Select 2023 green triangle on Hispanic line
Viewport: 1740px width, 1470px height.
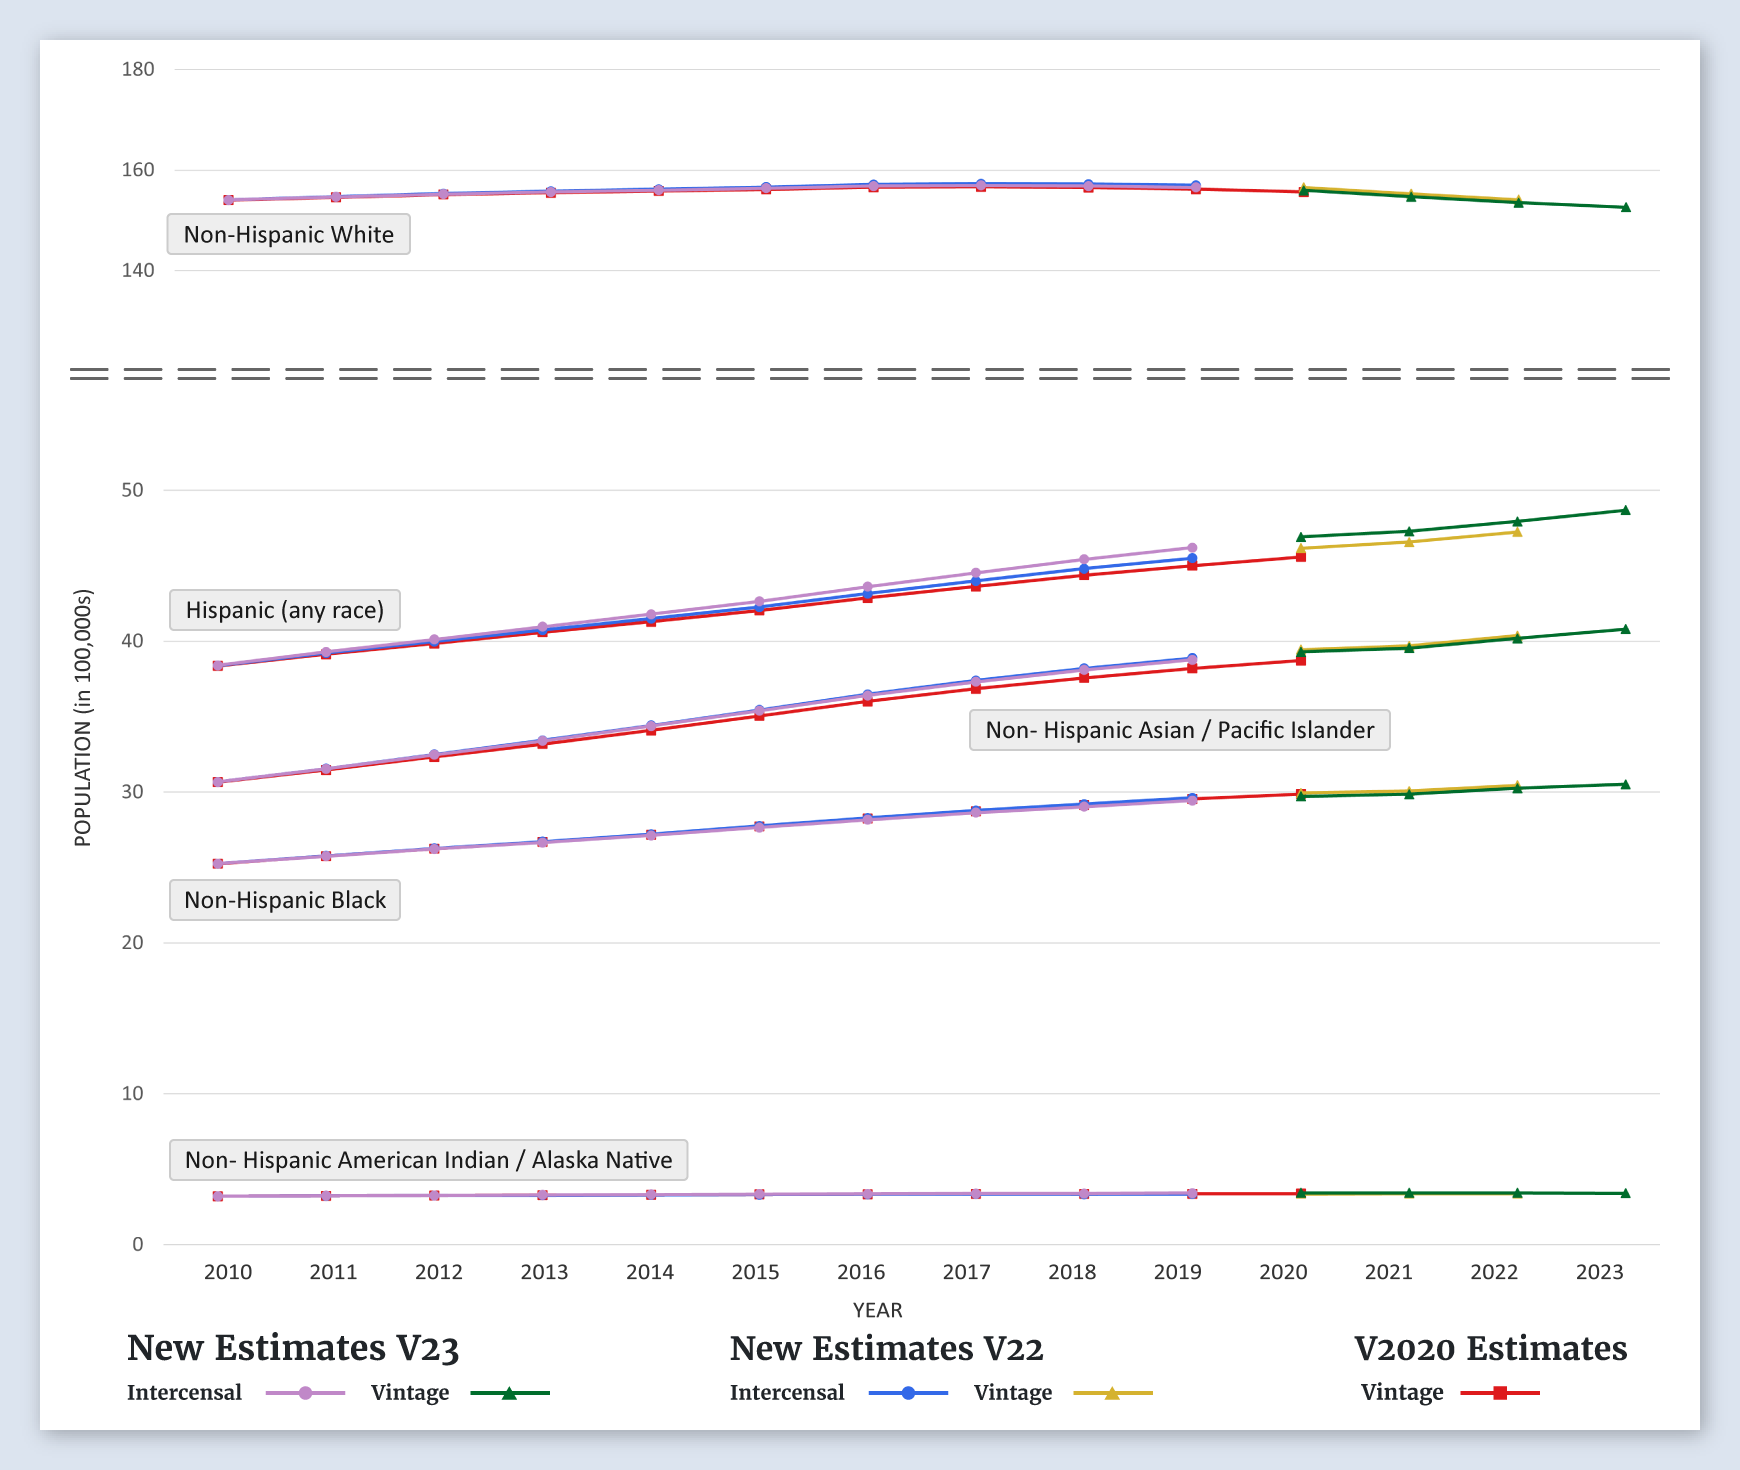coord(1625,510)
